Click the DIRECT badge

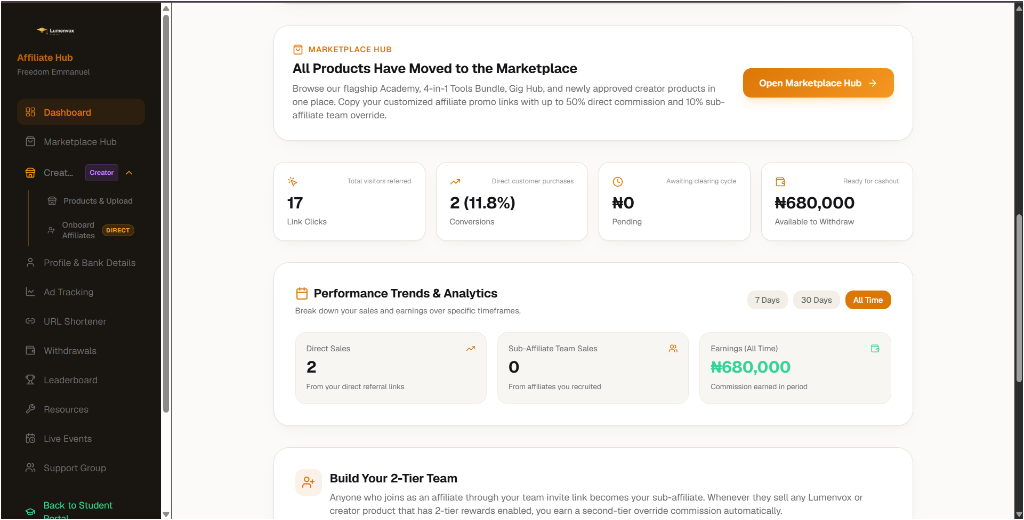(x=118, y=230)
